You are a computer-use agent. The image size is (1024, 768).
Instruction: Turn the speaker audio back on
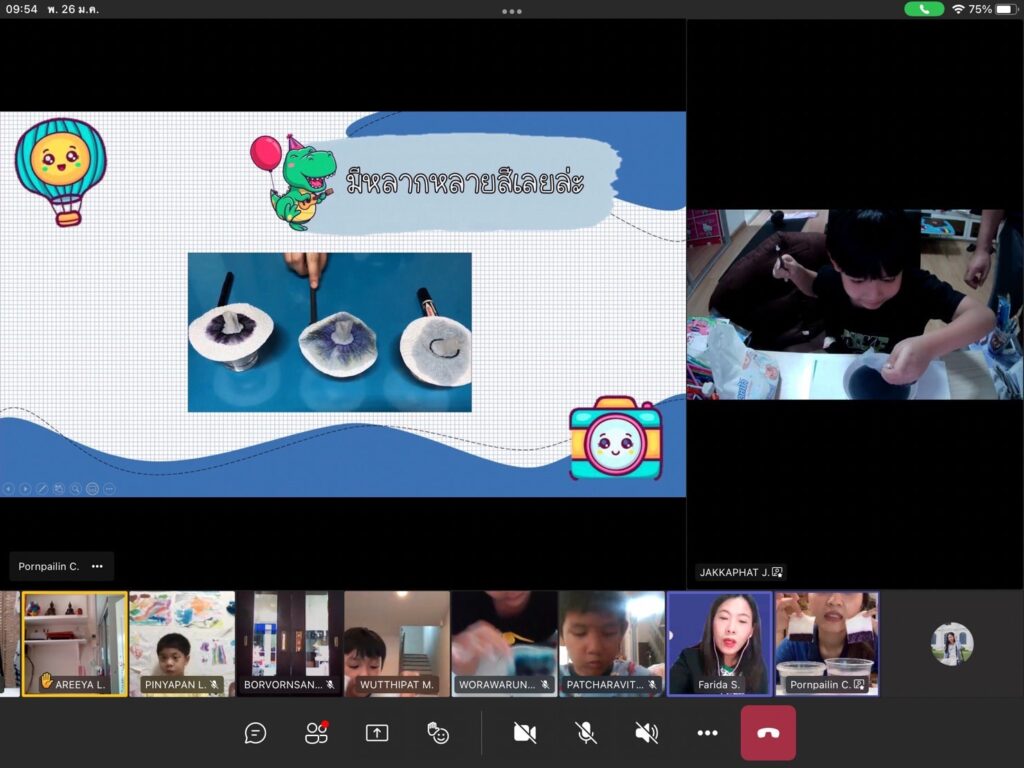tap(647, 733)
